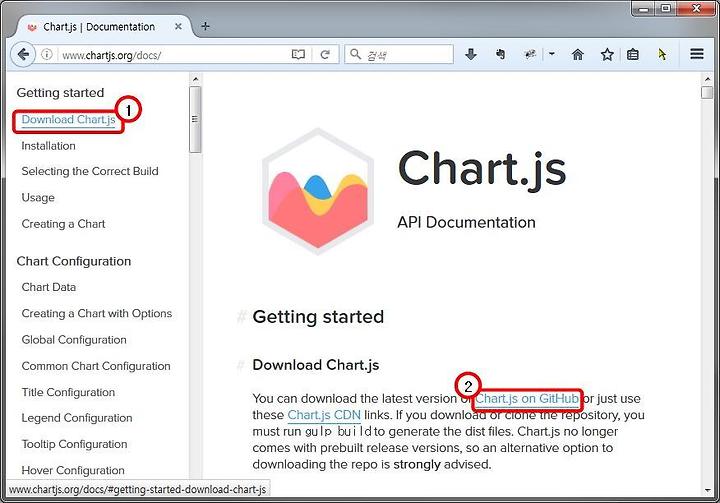Open Creating a Chart with Options

(x=97, y=313)
